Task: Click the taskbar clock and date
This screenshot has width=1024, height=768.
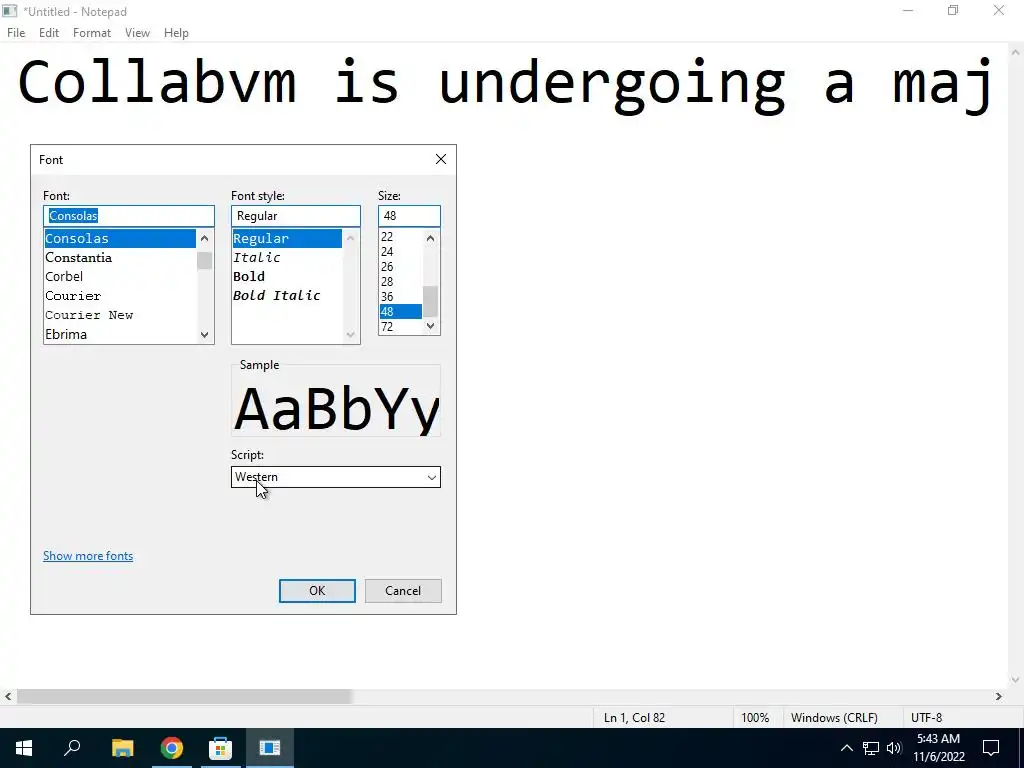Action: [x=938, y=748]
